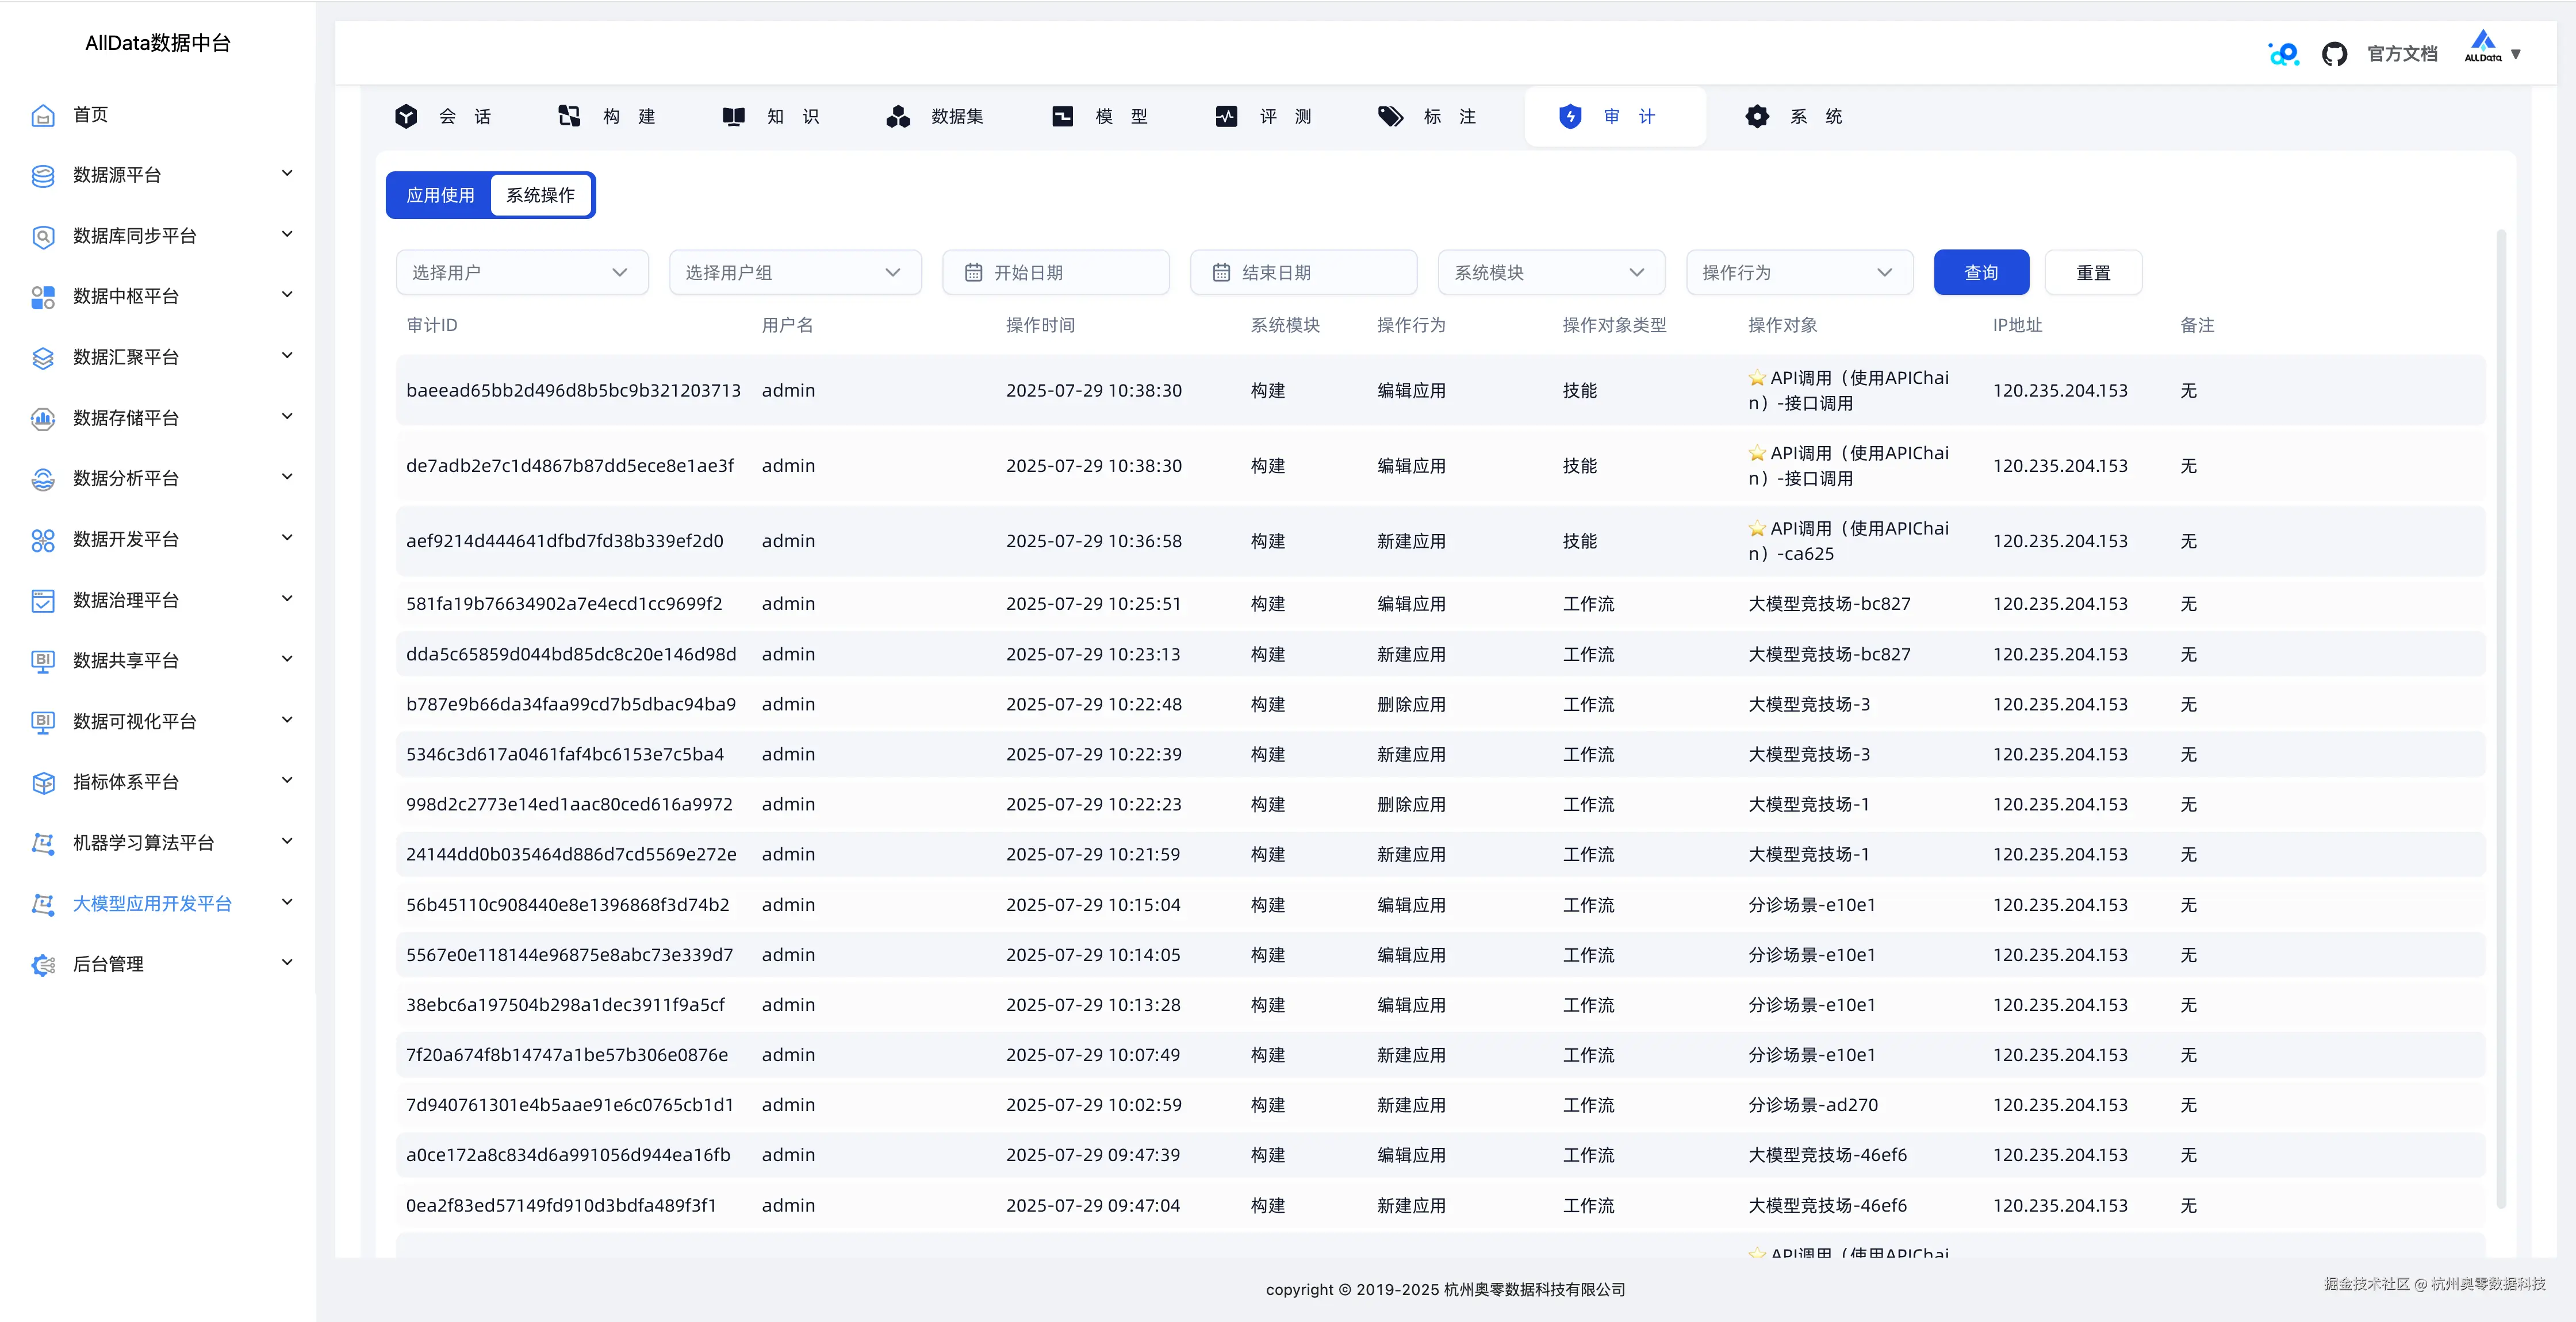Open the 系统模块 dropdown filter
The height and width of the screenshot is (1322, 2576).
click(x=1550, y=272)
